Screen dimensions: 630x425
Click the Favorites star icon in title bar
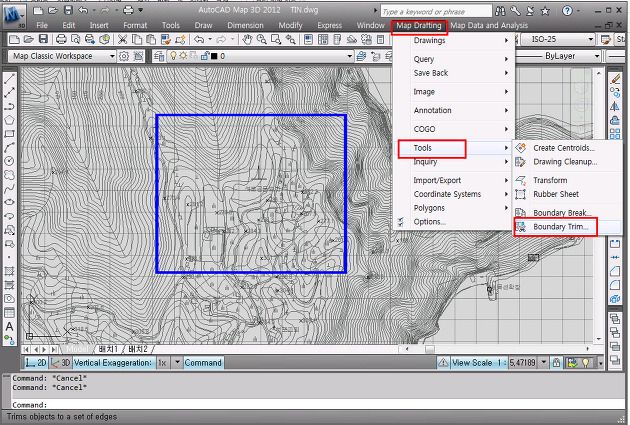tap(545, 11)
